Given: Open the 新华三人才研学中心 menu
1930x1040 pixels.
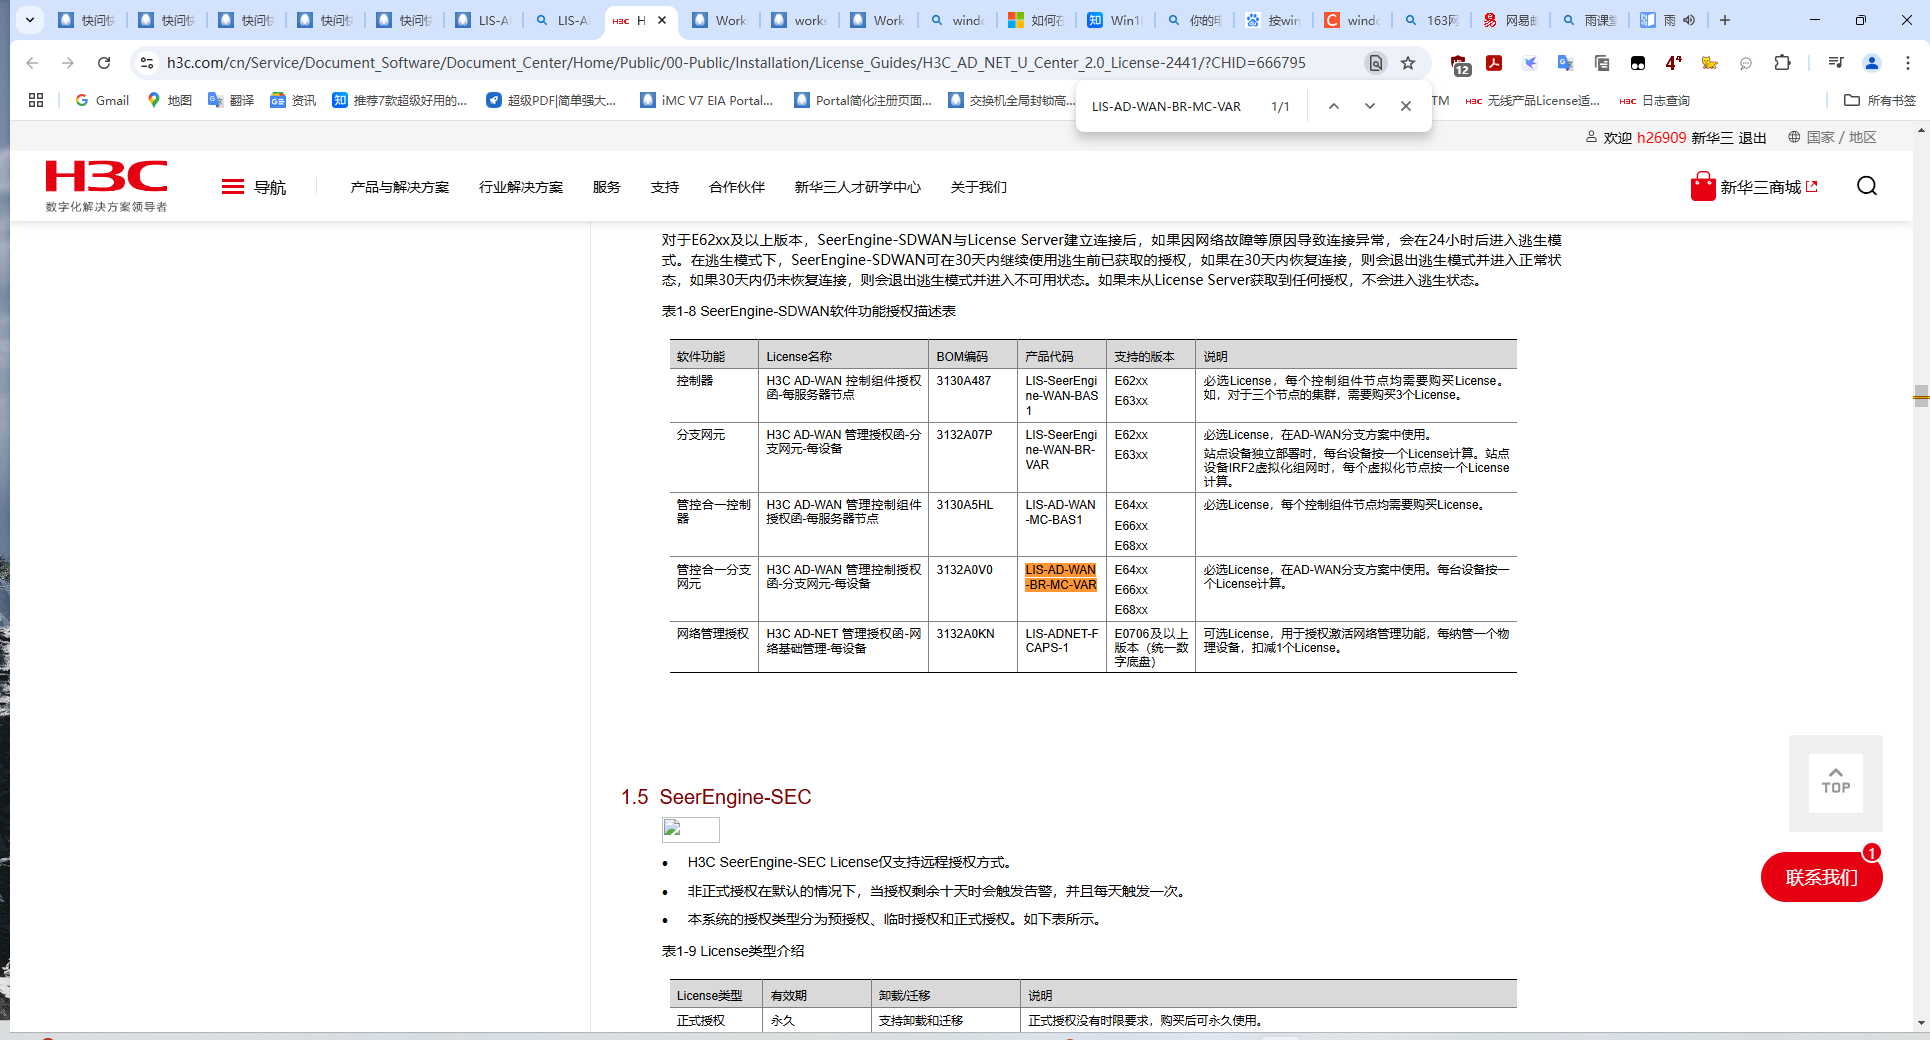Looking at the screenshot, I should click(857, 187).
